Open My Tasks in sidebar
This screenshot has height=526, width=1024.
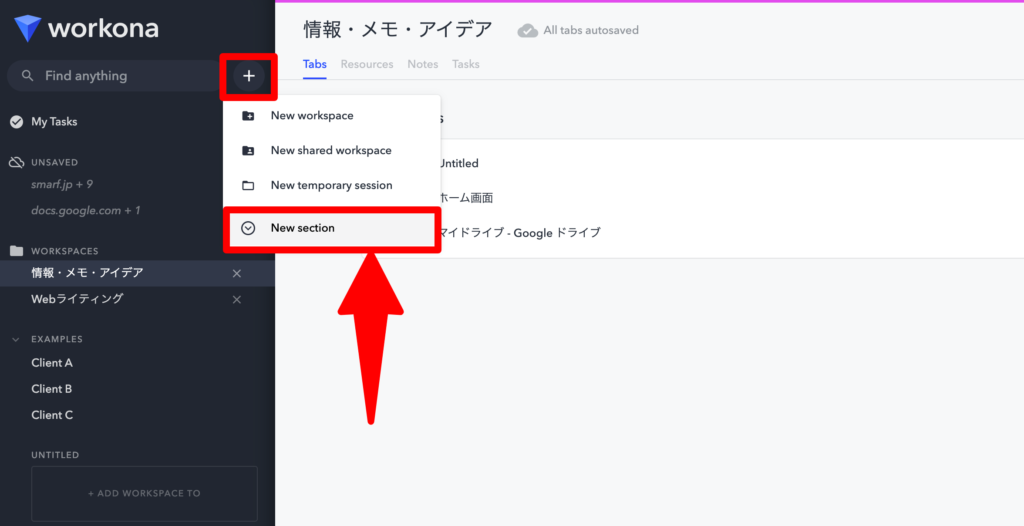[x=54, y=122]
